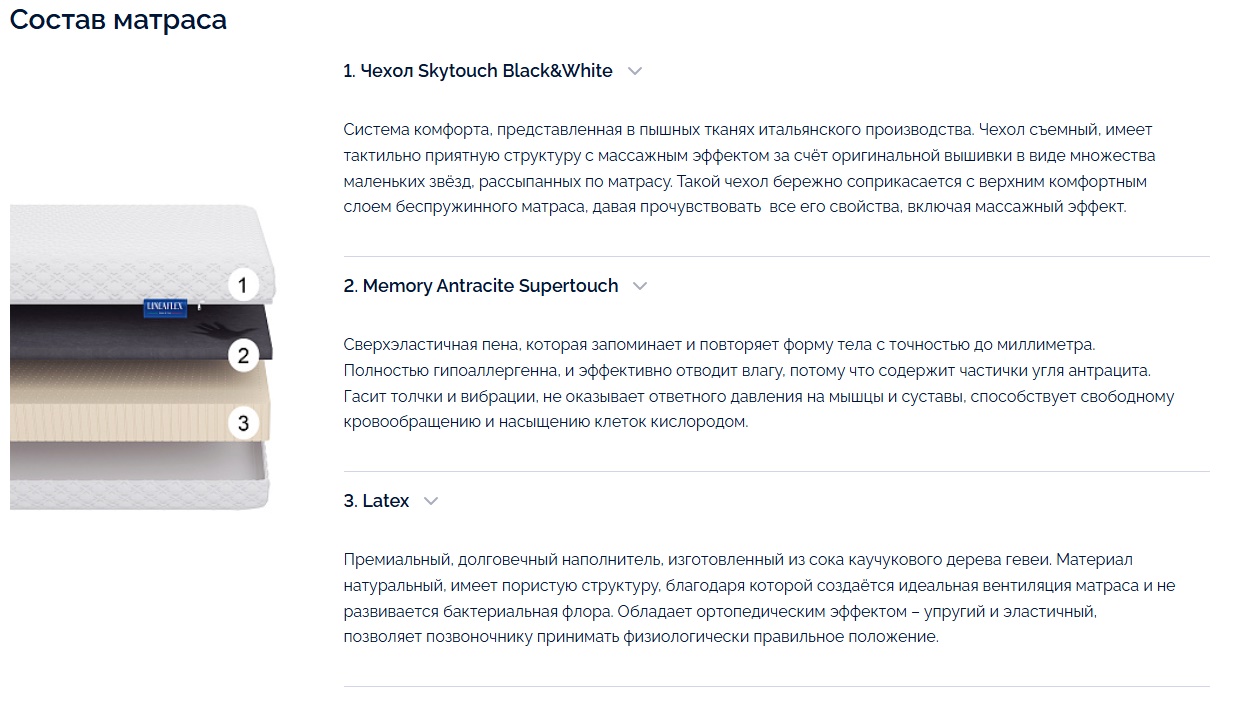
Task: Click the 'Состав матраса' page heading
Action: [x=118, y=19]
